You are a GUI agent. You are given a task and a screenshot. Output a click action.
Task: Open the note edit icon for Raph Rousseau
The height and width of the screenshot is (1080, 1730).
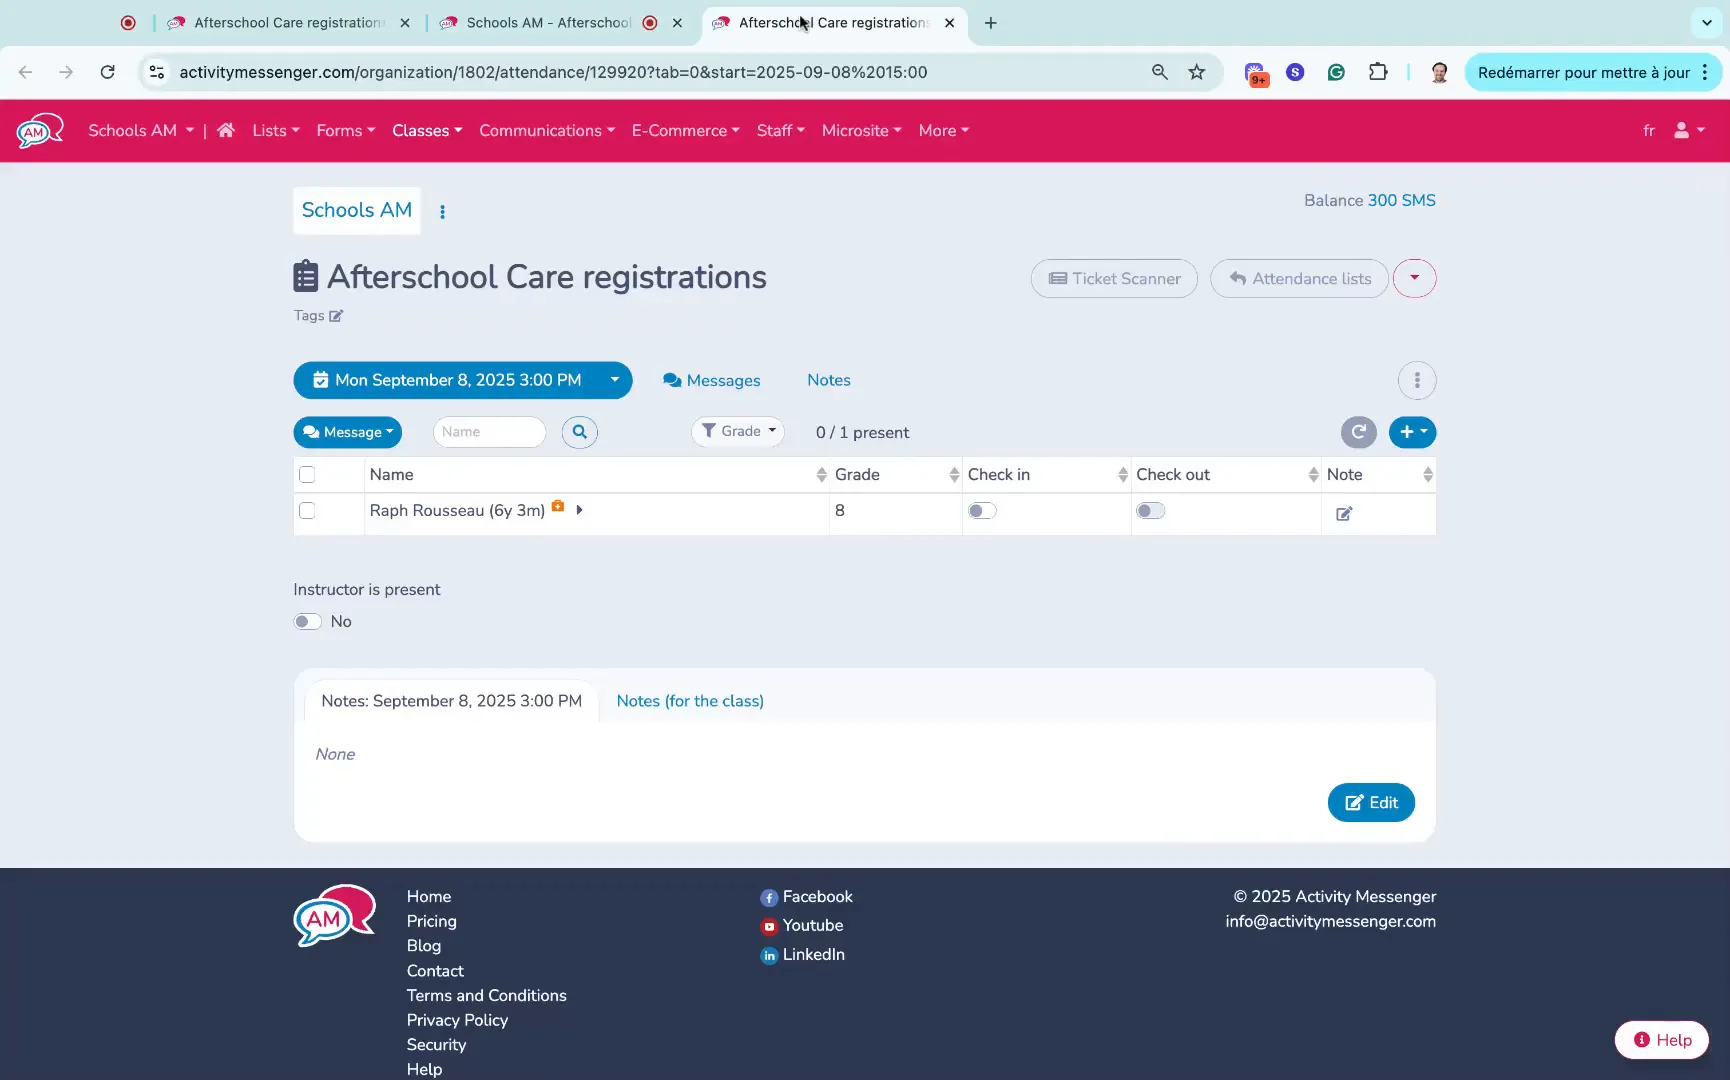coord(1344,514)
